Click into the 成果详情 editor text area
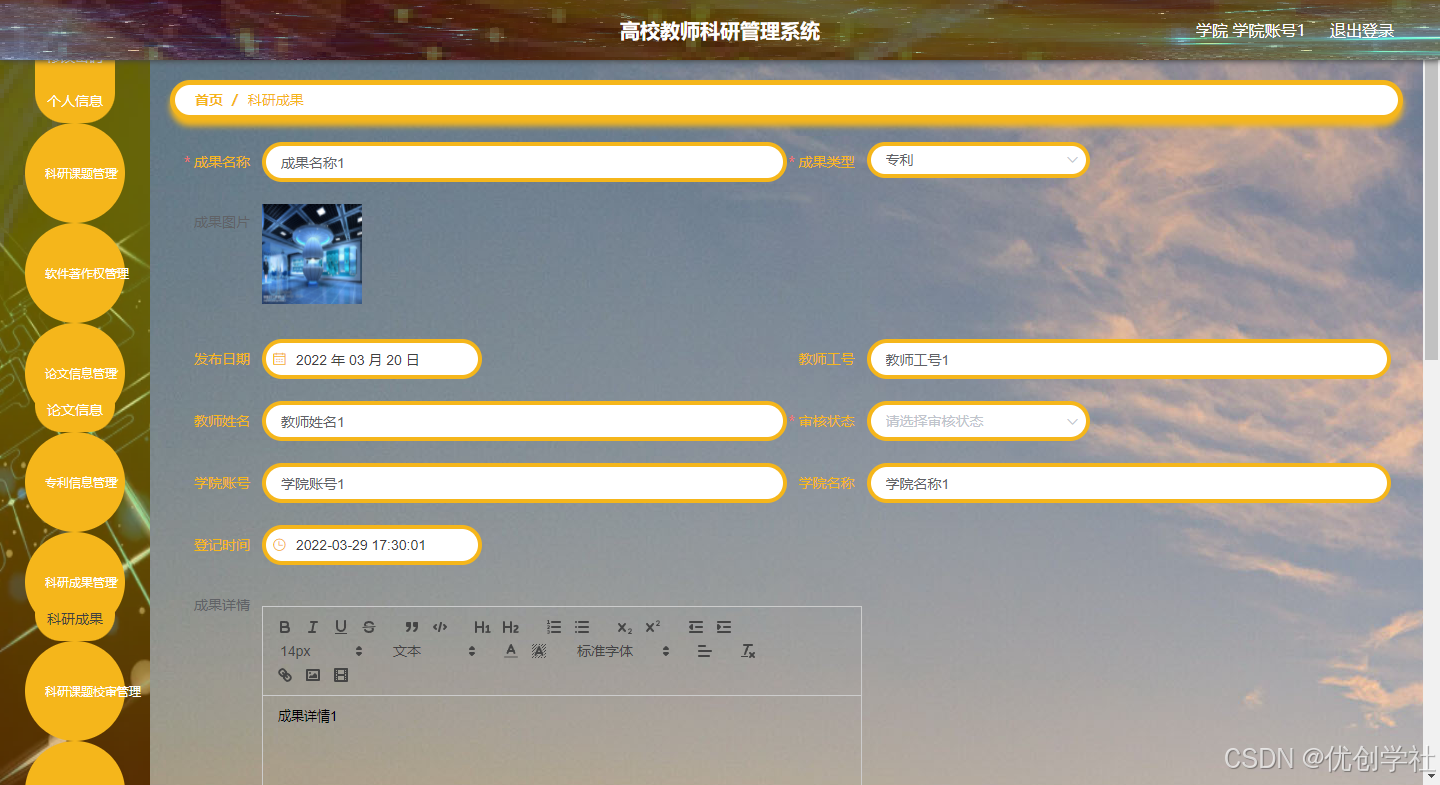The height and width of the screenshot is (785, 1440). [x=561, y=740]
